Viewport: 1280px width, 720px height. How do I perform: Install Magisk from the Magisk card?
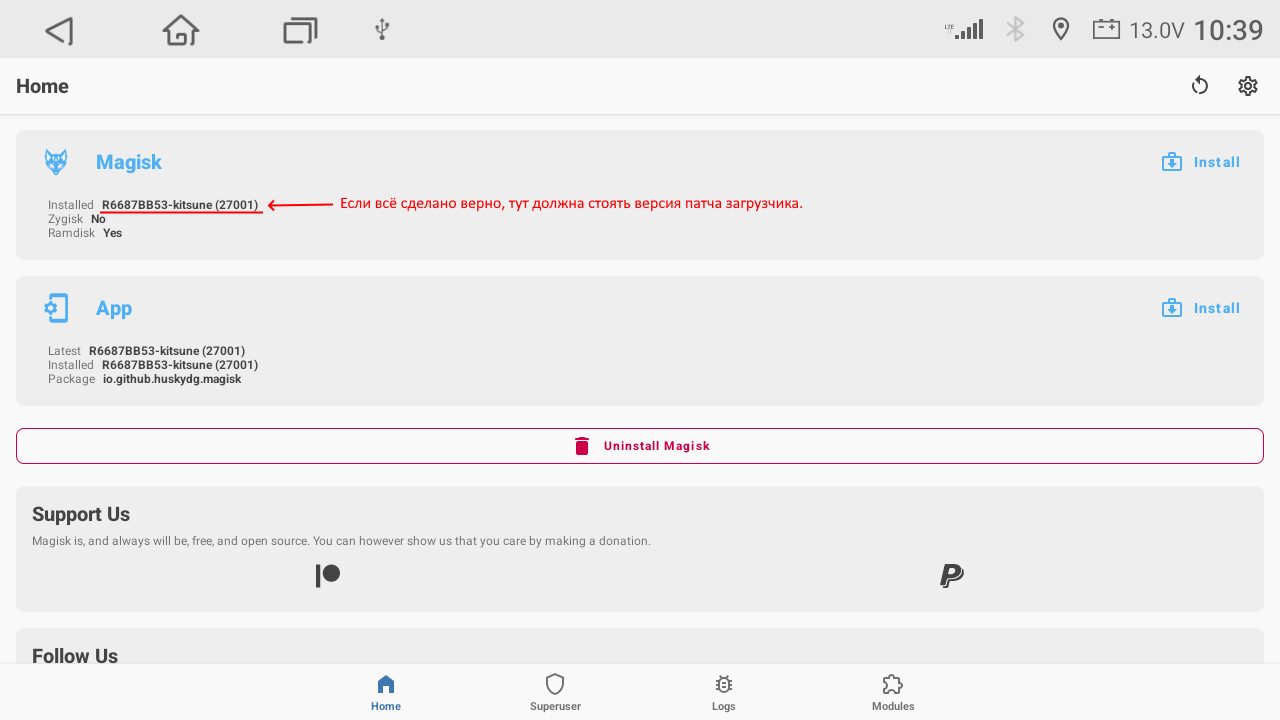tap(1201, 162)
